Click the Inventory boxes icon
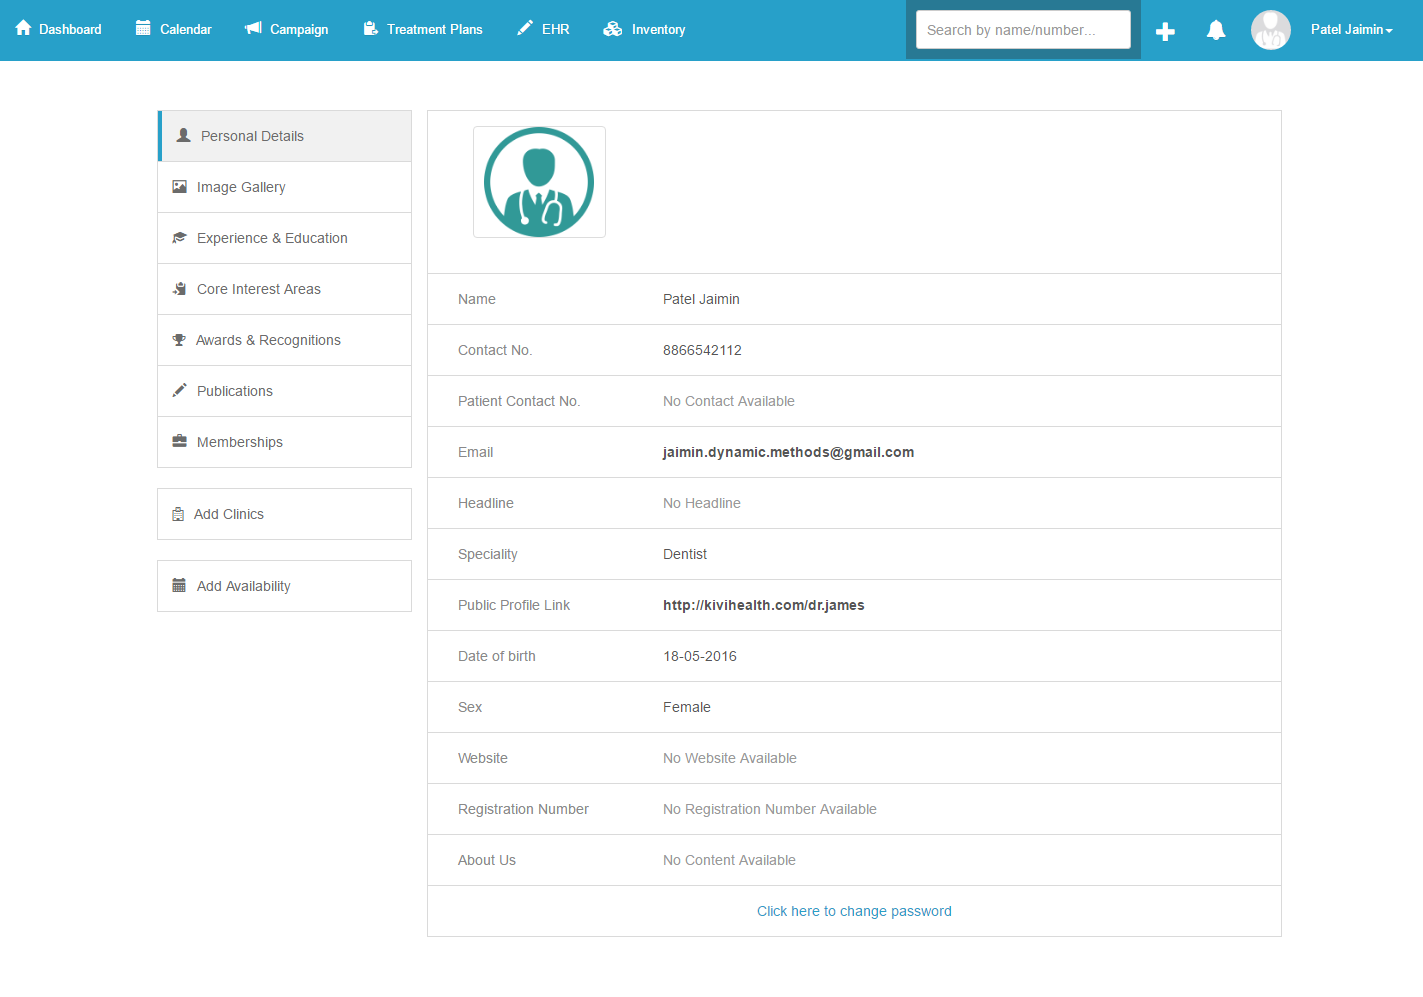This screenshot has height=997, width=1423. tap(613, 29)
